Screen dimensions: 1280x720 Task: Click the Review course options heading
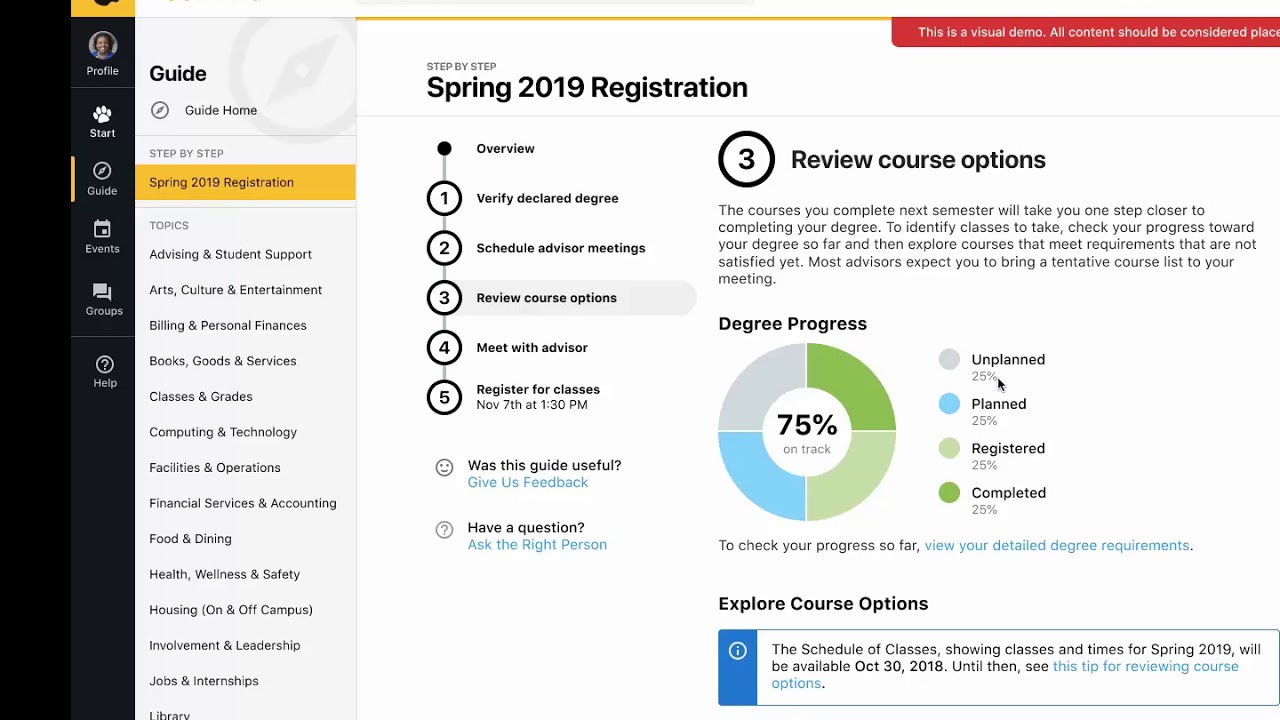coord(918,160)
